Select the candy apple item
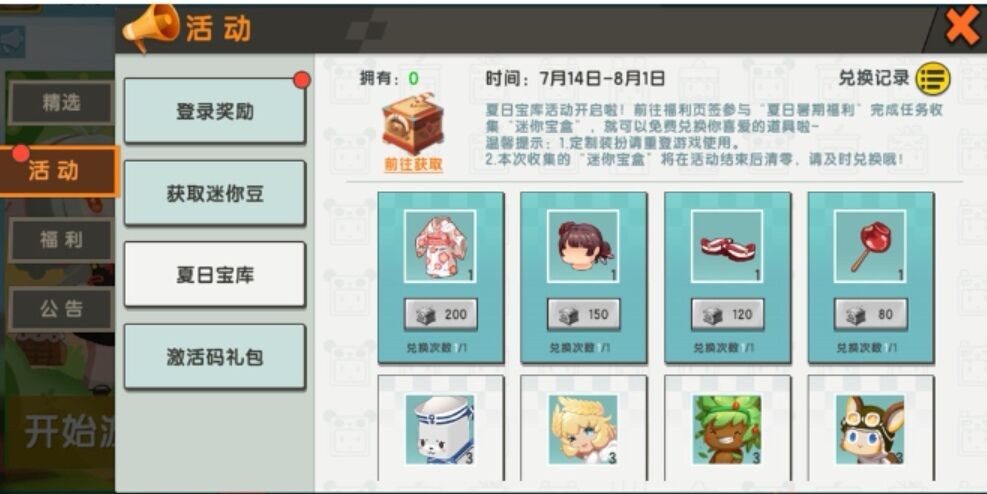The height and width of the screenshot is (494, 987). point(870,246)
